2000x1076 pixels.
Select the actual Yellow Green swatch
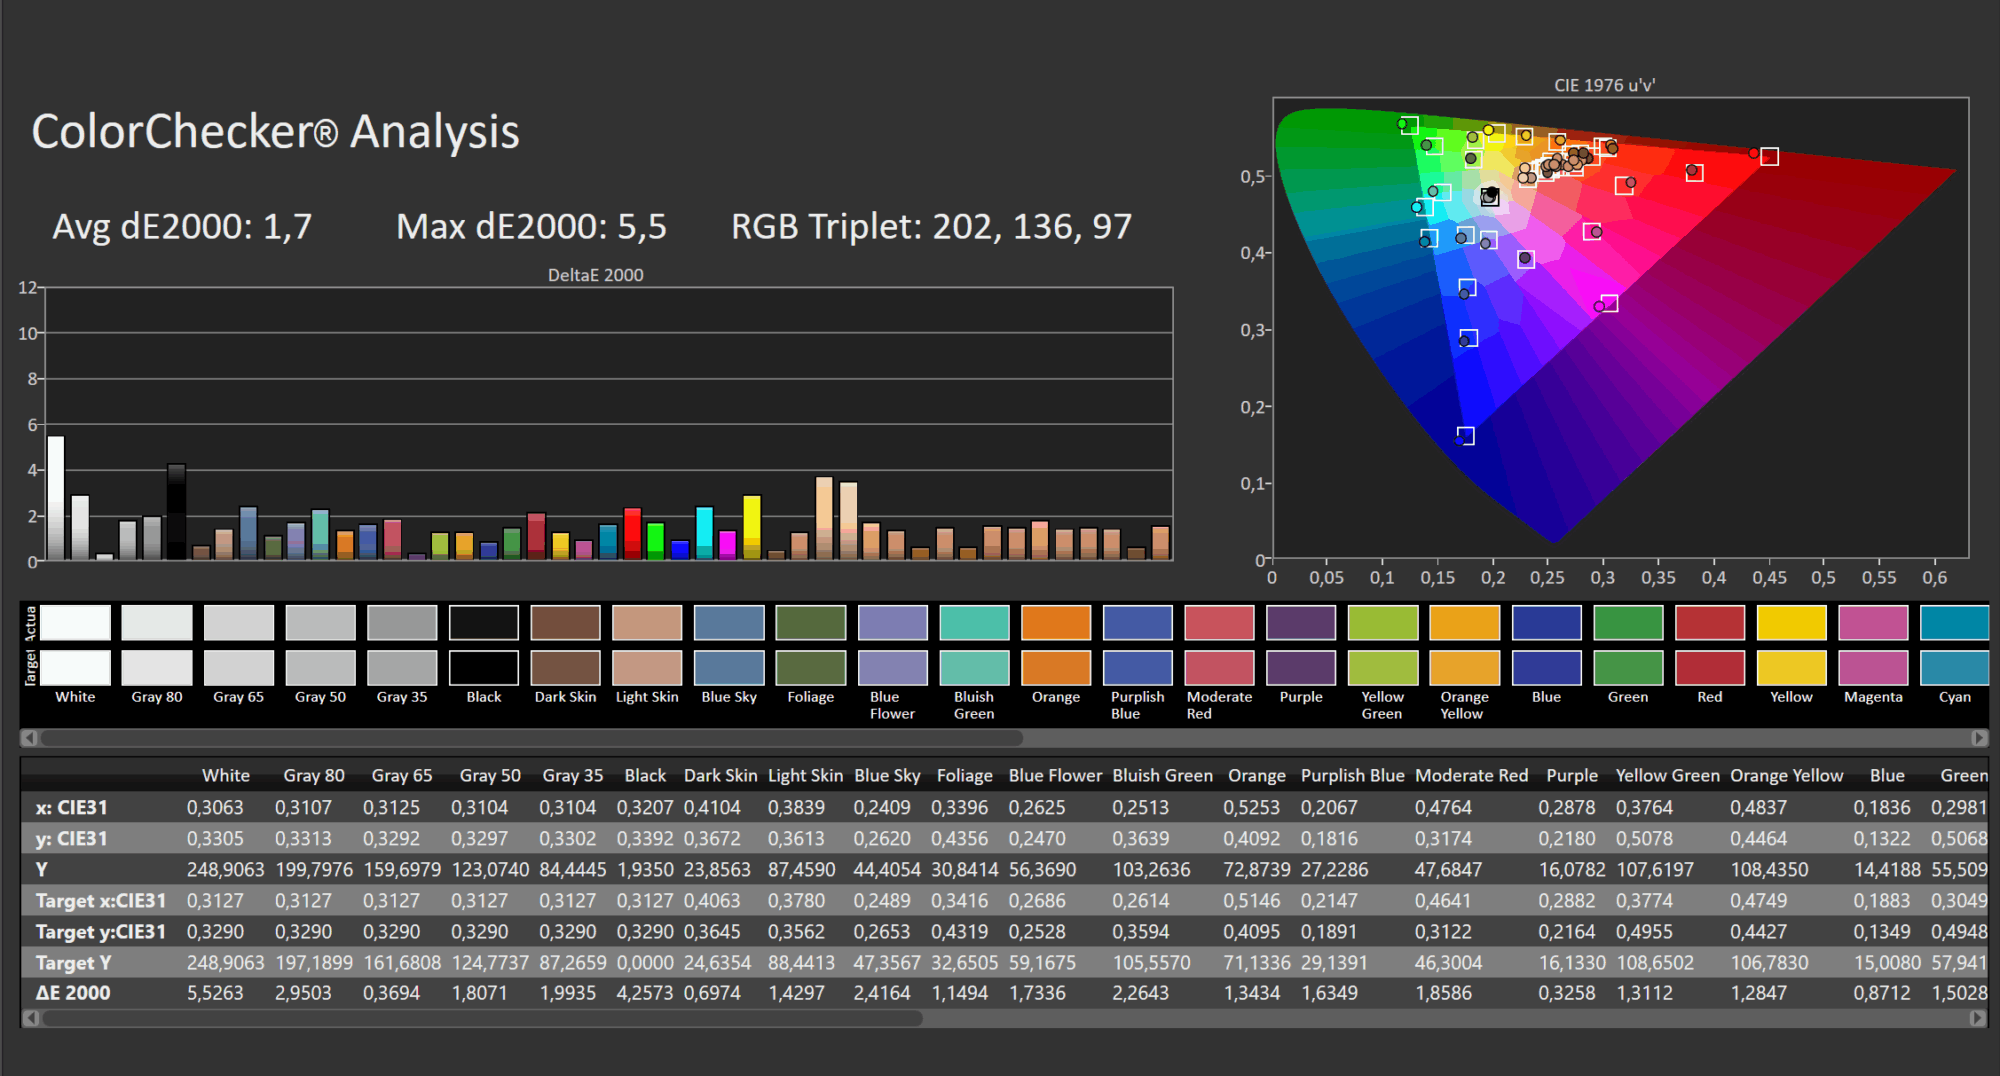pos(1382,623)
